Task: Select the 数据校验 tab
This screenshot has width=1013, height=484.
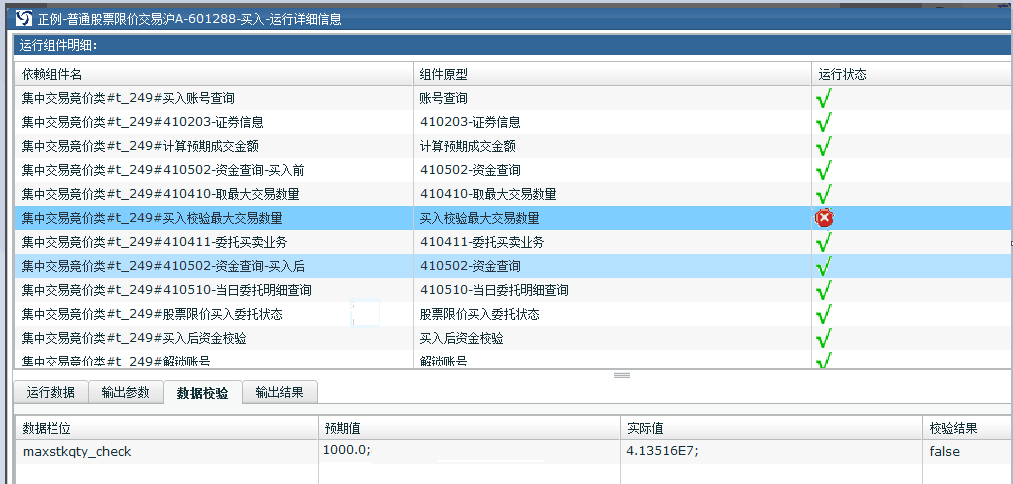Action: (x=202, y=392)
